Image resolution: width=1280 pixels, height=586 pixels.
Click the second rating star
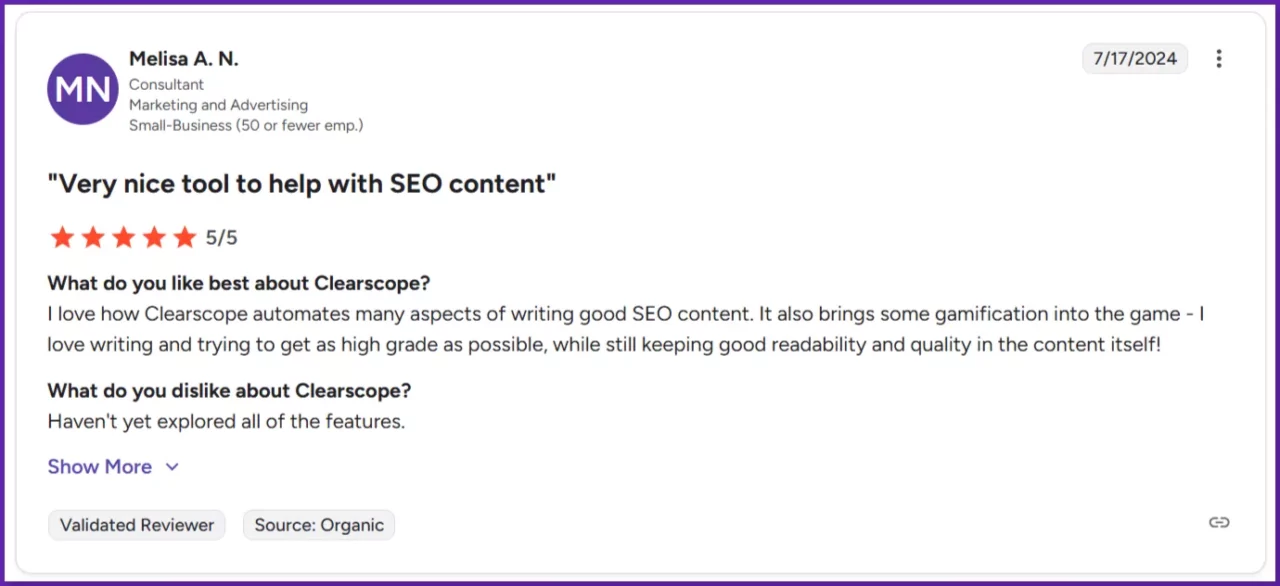(93, 237)
